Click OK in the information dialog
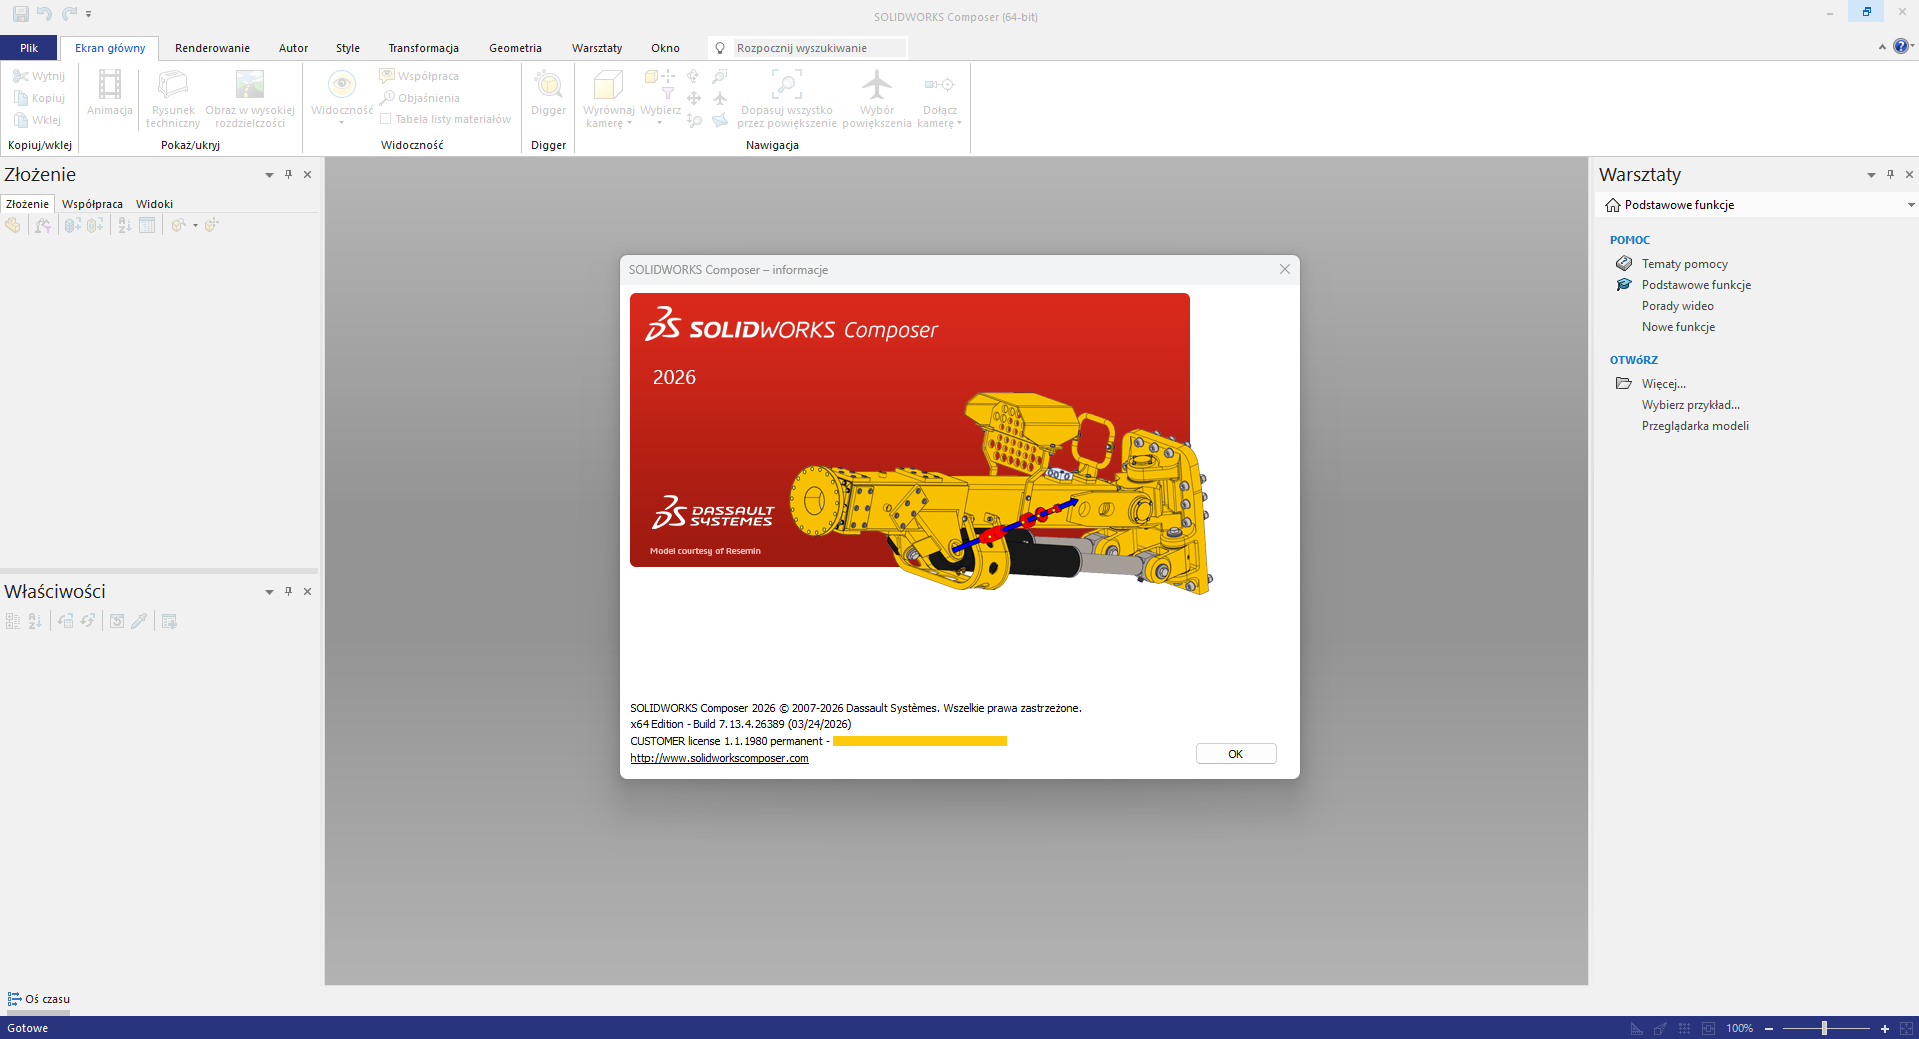Screen dimensions: 1919x1039 click(1236, 754)
